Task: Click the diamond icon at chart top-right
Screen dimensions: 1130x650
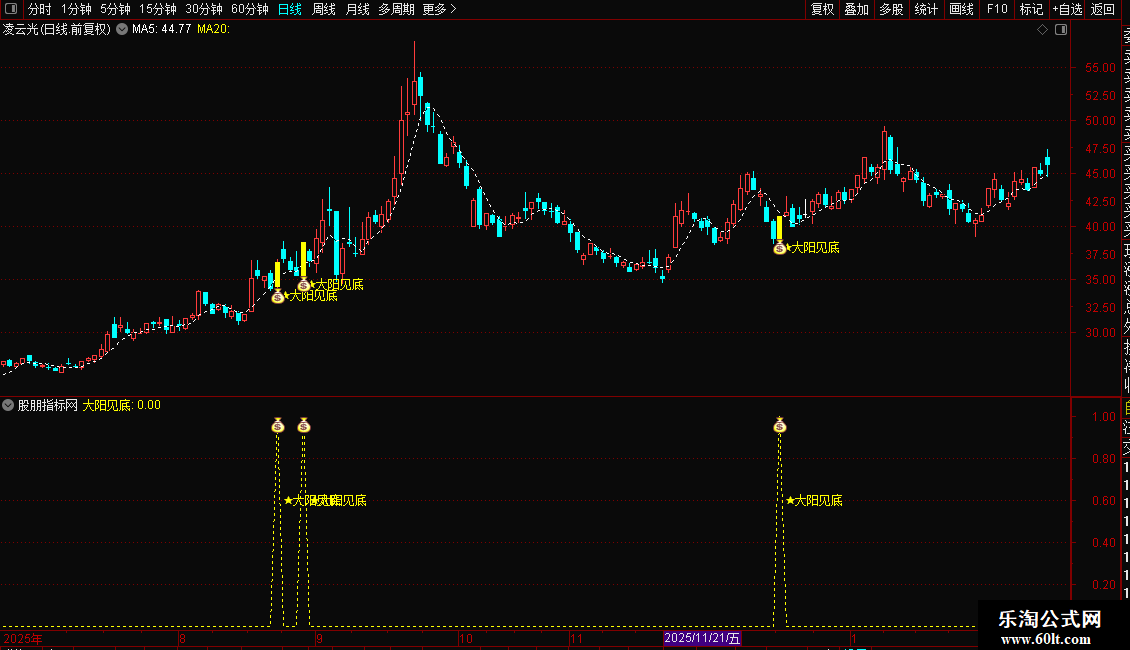Action: coord(1042,30)
